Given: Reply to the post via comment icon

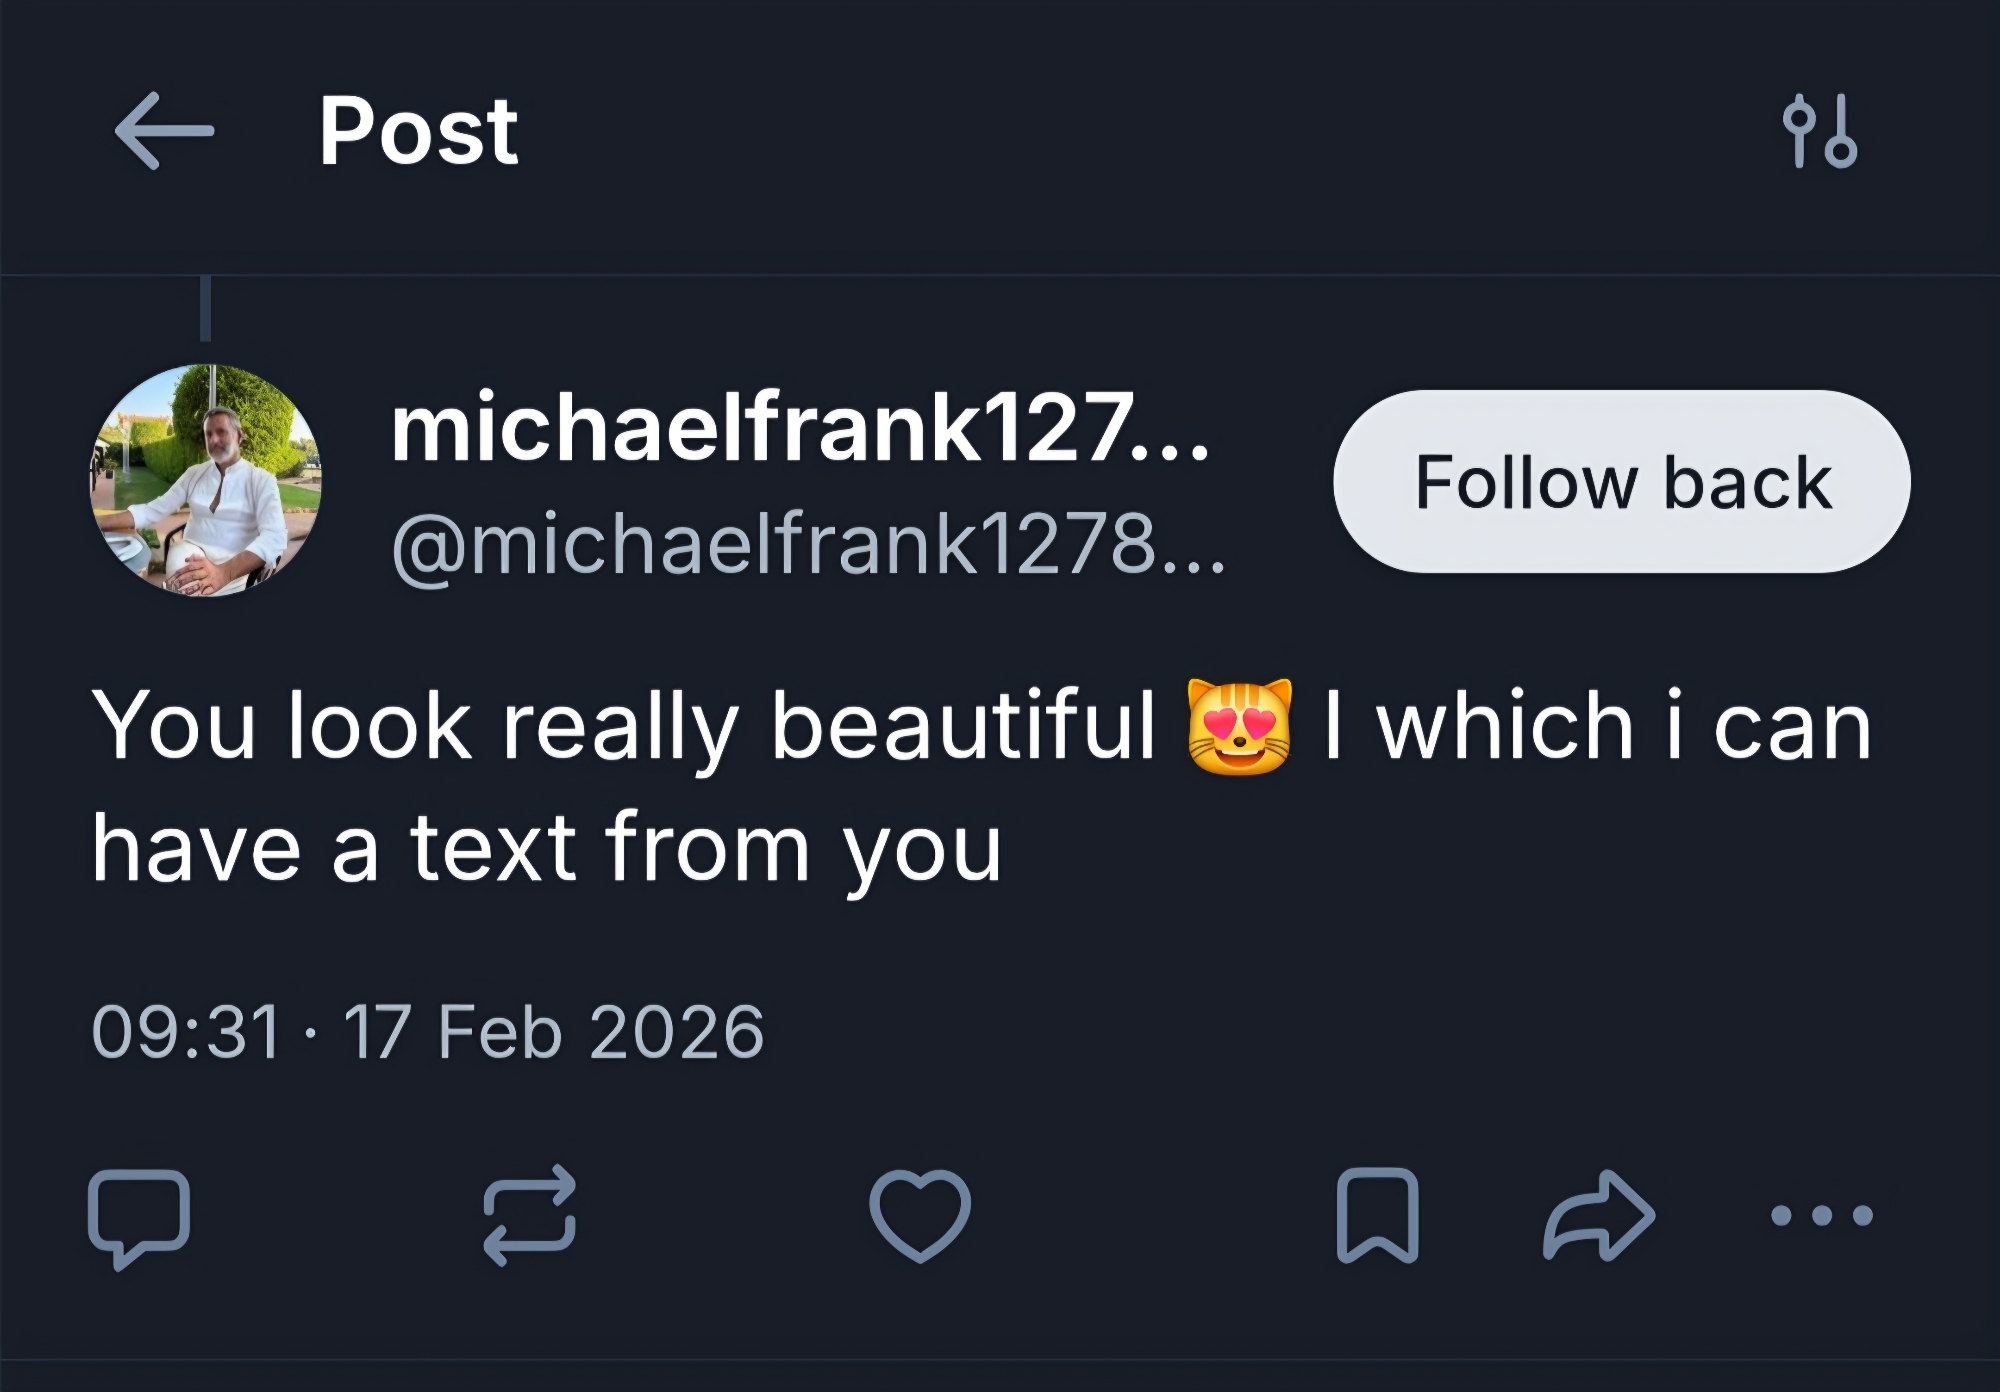Looking at the screenshot, I should coord(139,1217).
